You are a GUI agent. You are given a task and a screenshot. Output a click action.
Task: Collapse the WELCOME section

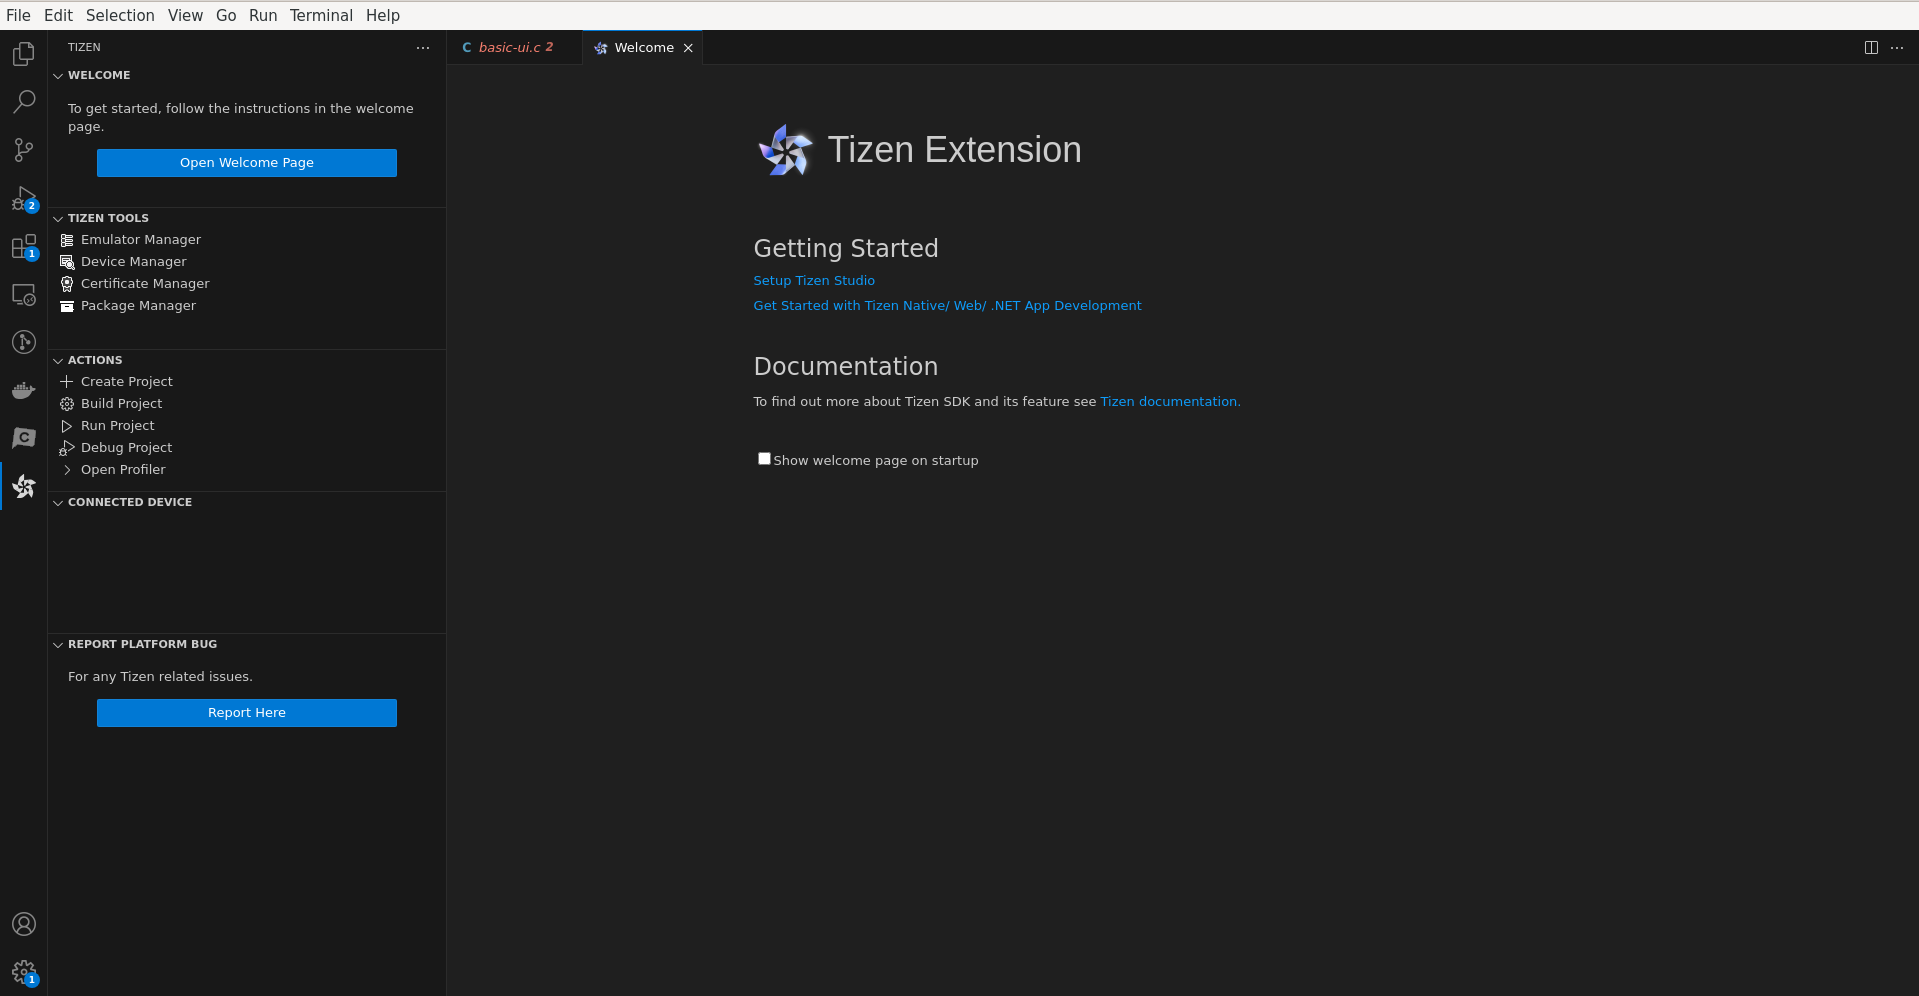[58, 74]
